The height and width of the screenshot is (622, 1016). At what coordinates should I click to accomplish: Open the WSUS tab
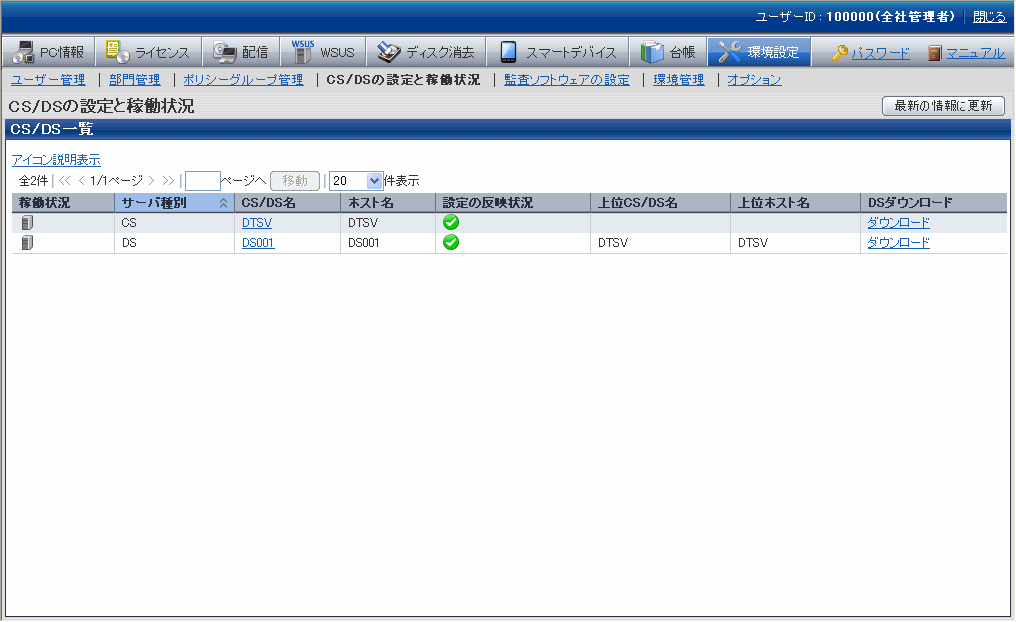point(323,52)
